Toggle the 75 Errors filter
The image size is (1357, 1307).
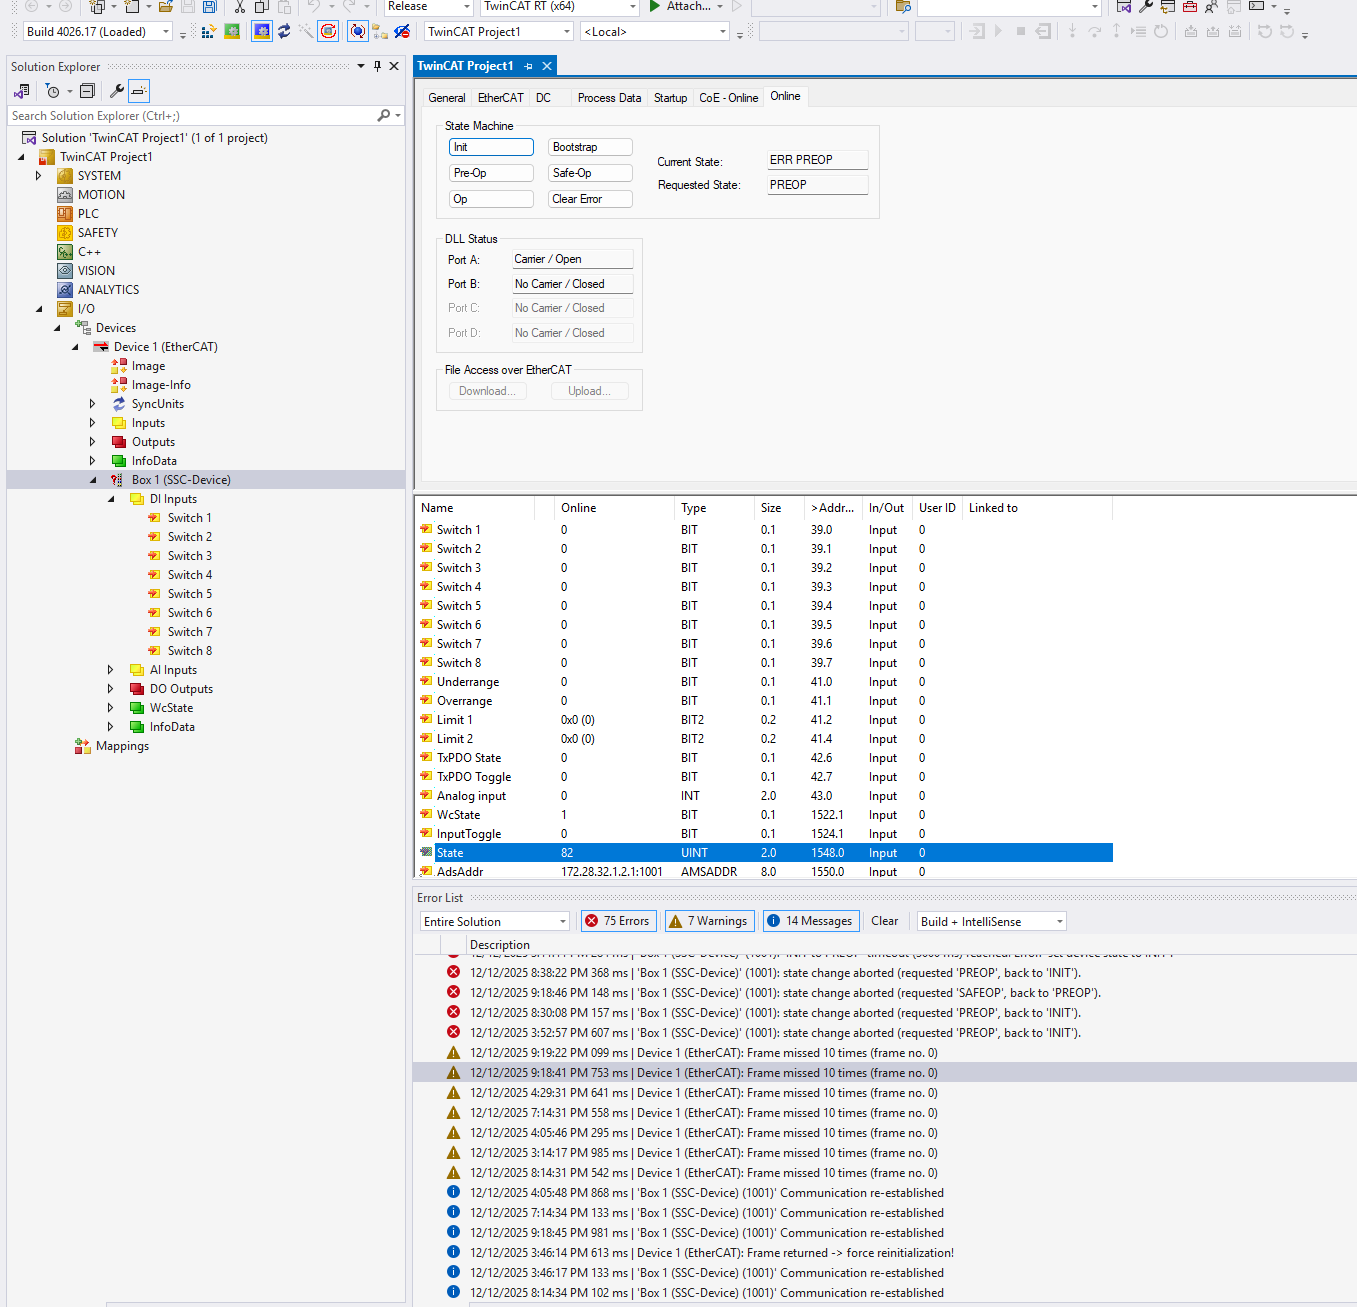coord(617,921)
